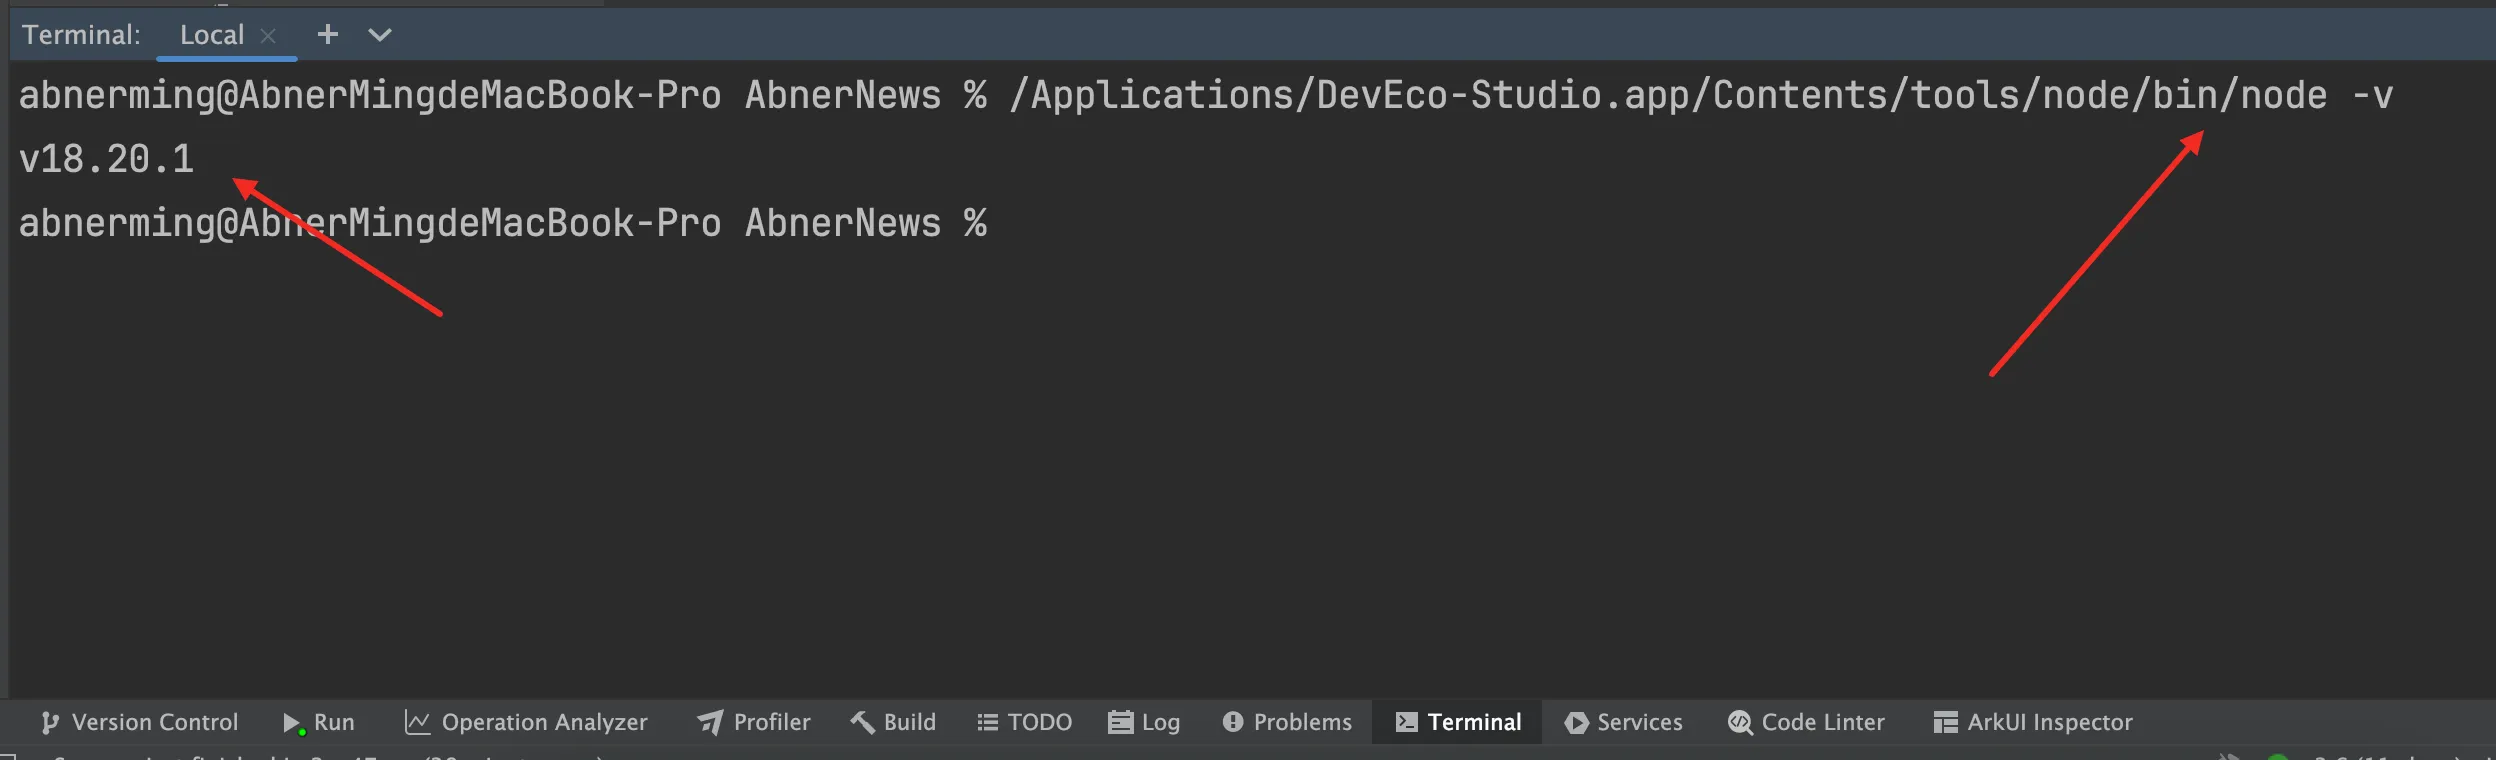Open the Version Control tool window
This screenshot has height=760, width=2496.
(139, 722)
